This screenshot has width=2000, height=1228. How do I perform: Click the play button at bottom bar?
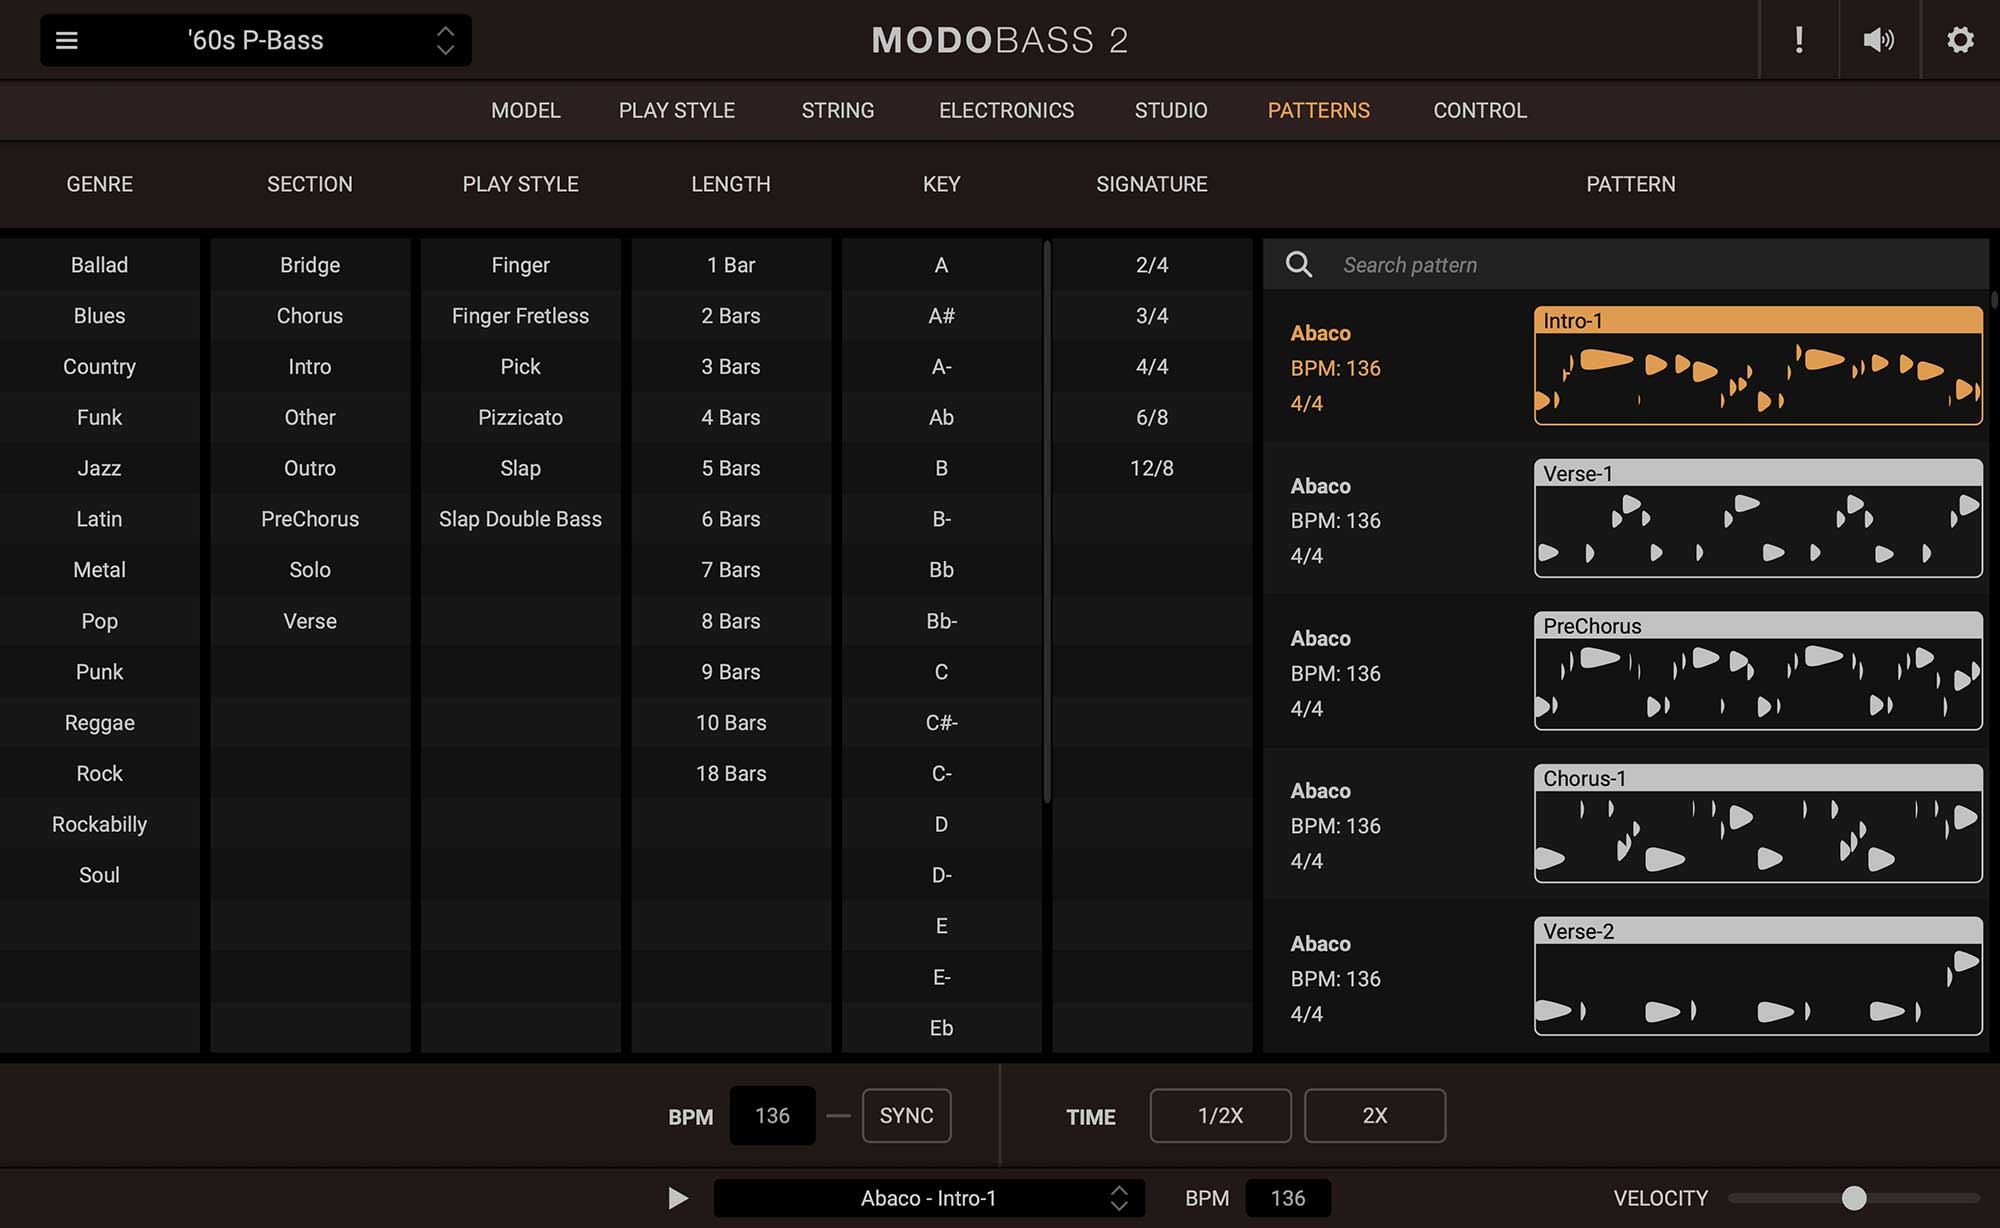pos(679,1198)
